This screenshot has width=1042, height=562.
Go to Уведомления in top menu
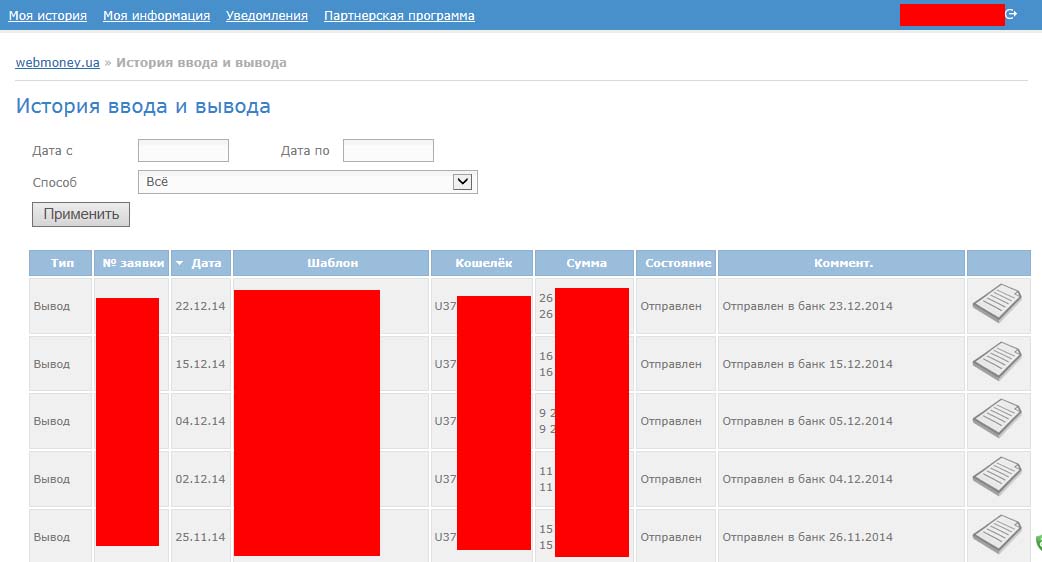tap(266, 16)
